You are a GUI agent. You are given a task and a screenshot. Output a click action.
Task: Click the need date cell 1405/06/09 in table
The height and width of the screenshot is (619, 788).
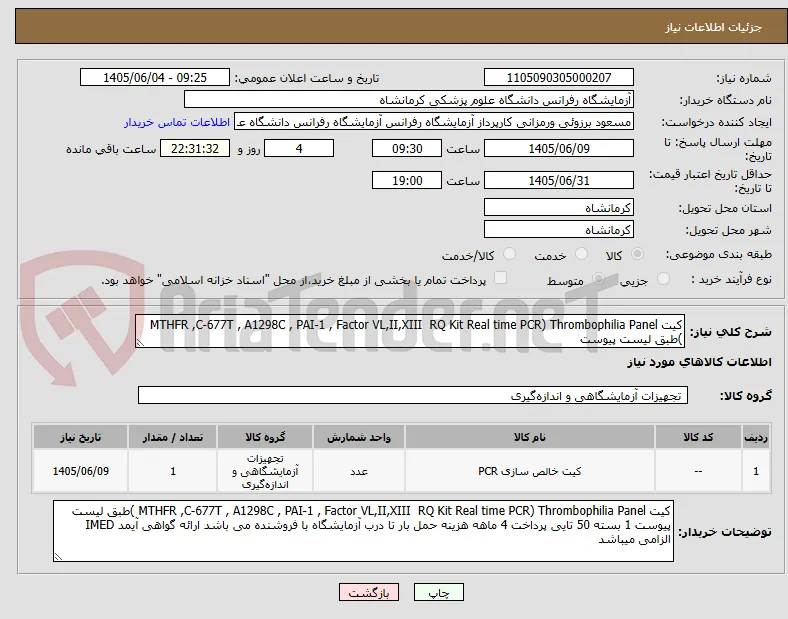[80, 471]
